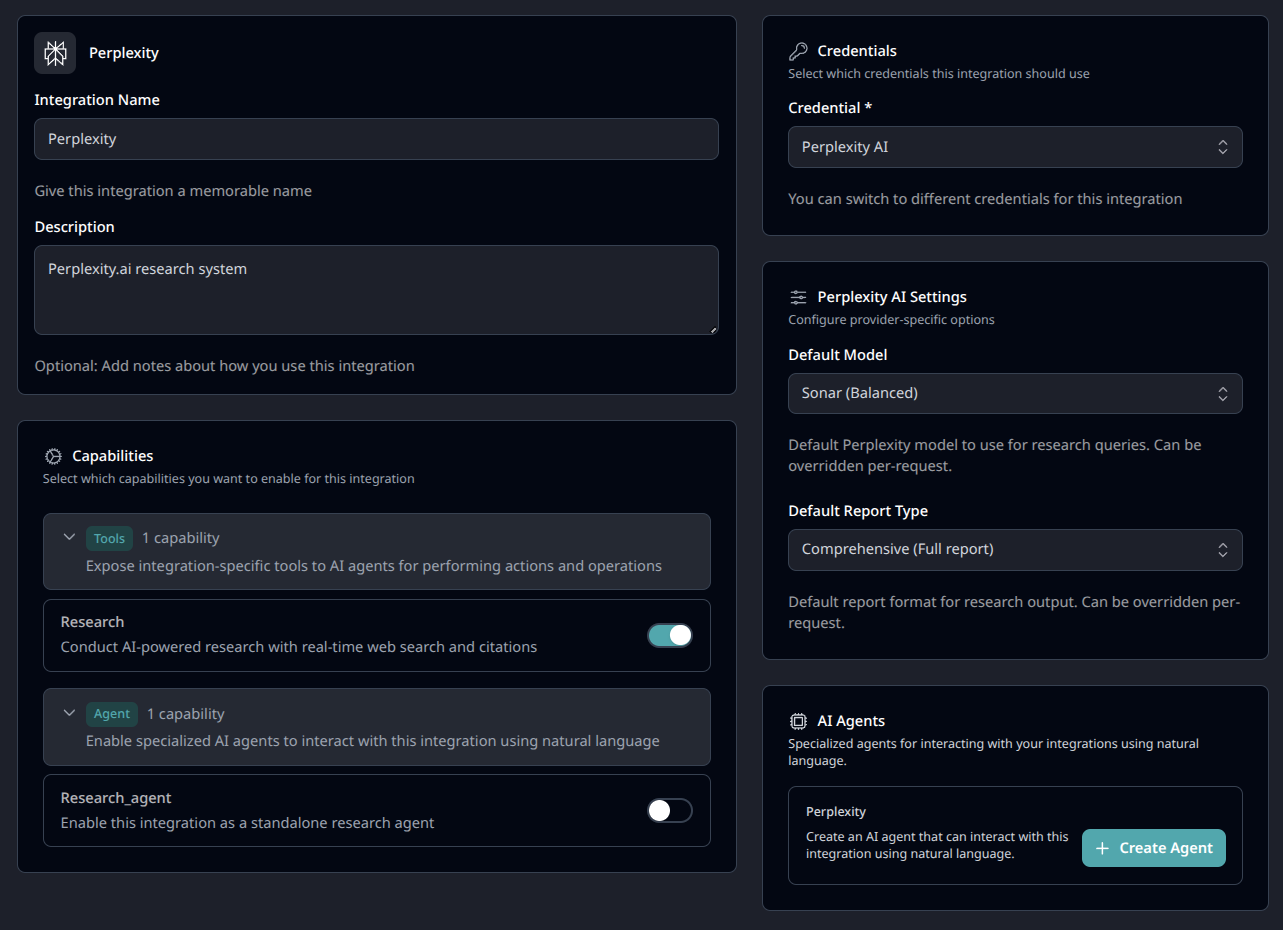Click "You can switch to different credentials" text
The image size is (1283, 930).
point(985,199)
